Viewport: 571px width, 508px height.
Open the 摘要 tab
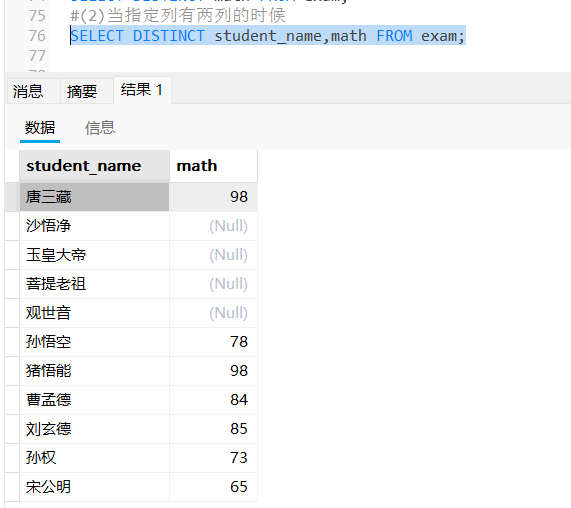87,91
